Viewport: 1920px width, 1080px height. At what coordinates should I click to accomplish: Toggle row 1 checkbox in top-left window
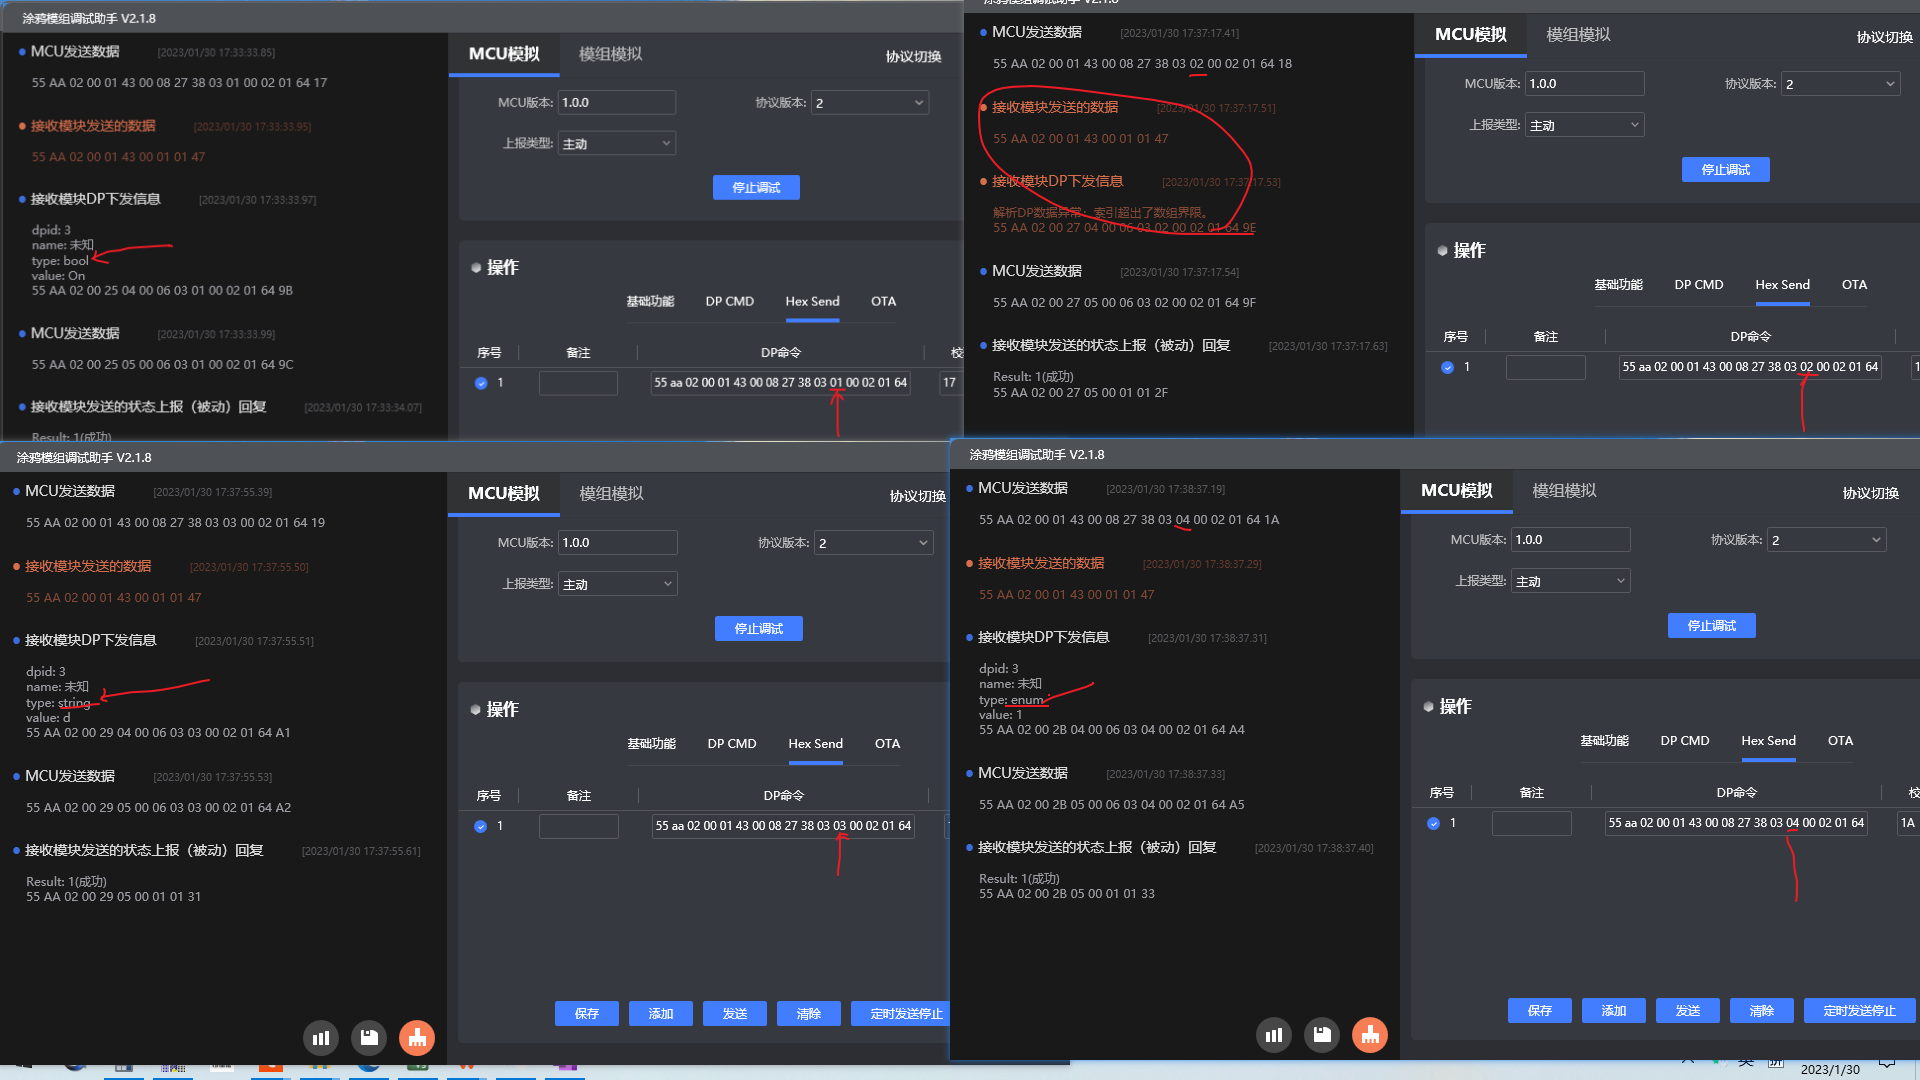point(481,383)
